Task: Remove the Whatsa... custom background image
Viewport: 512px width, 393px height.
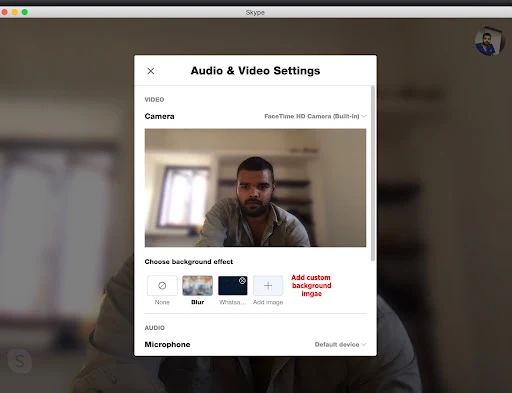Action: 242,281
